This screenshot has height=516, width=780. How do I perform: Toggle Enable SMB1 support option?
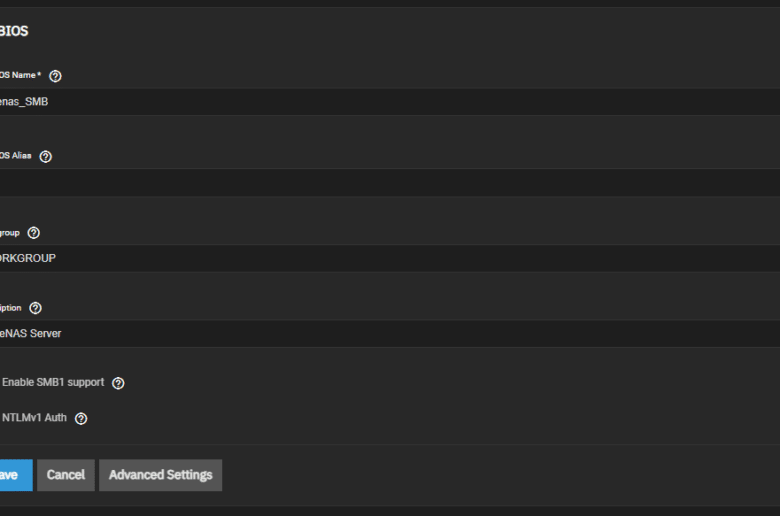click(53, 382)
